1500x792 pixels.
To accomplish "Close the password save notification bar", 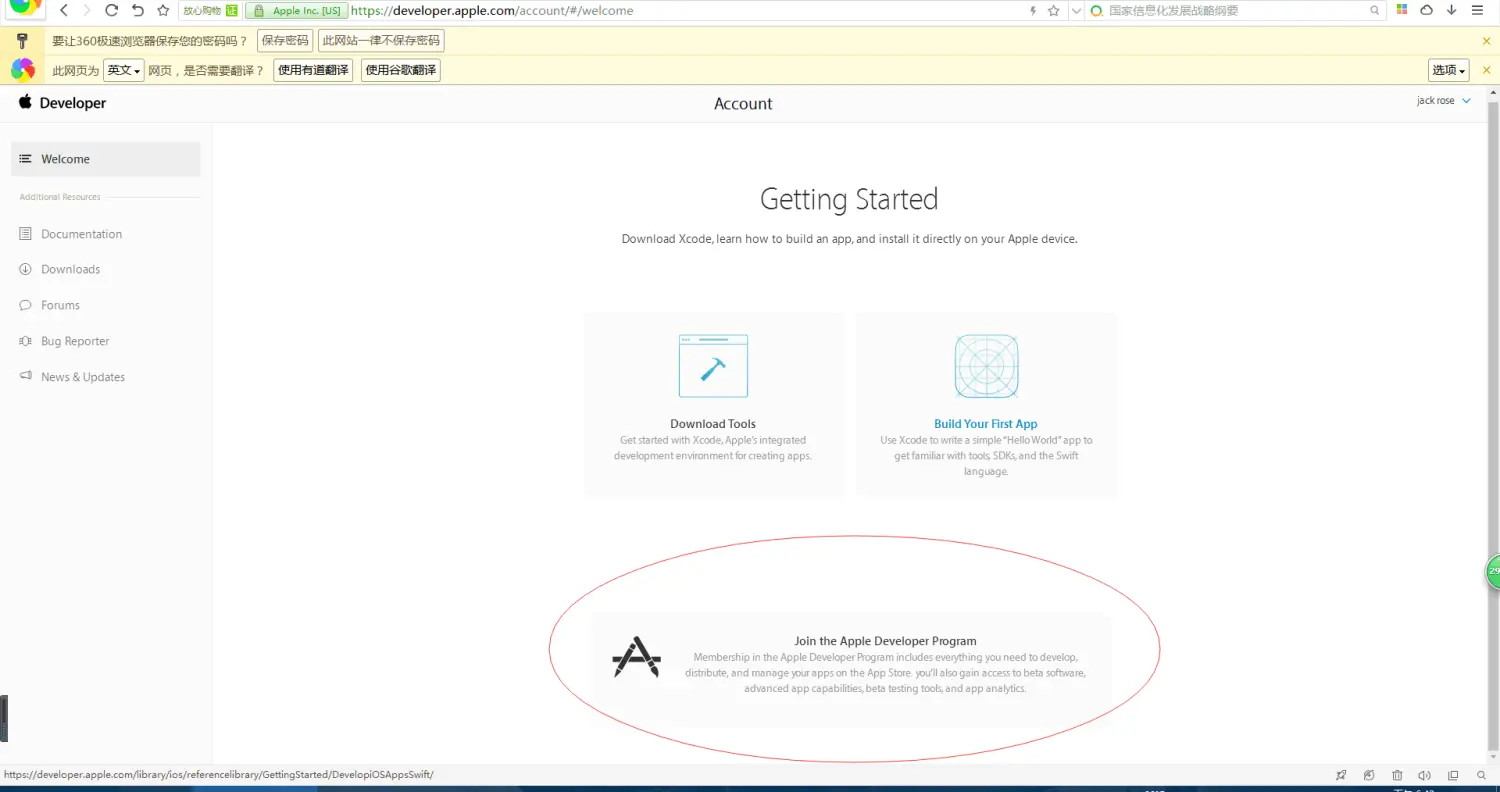I will tap(1486, 41).
